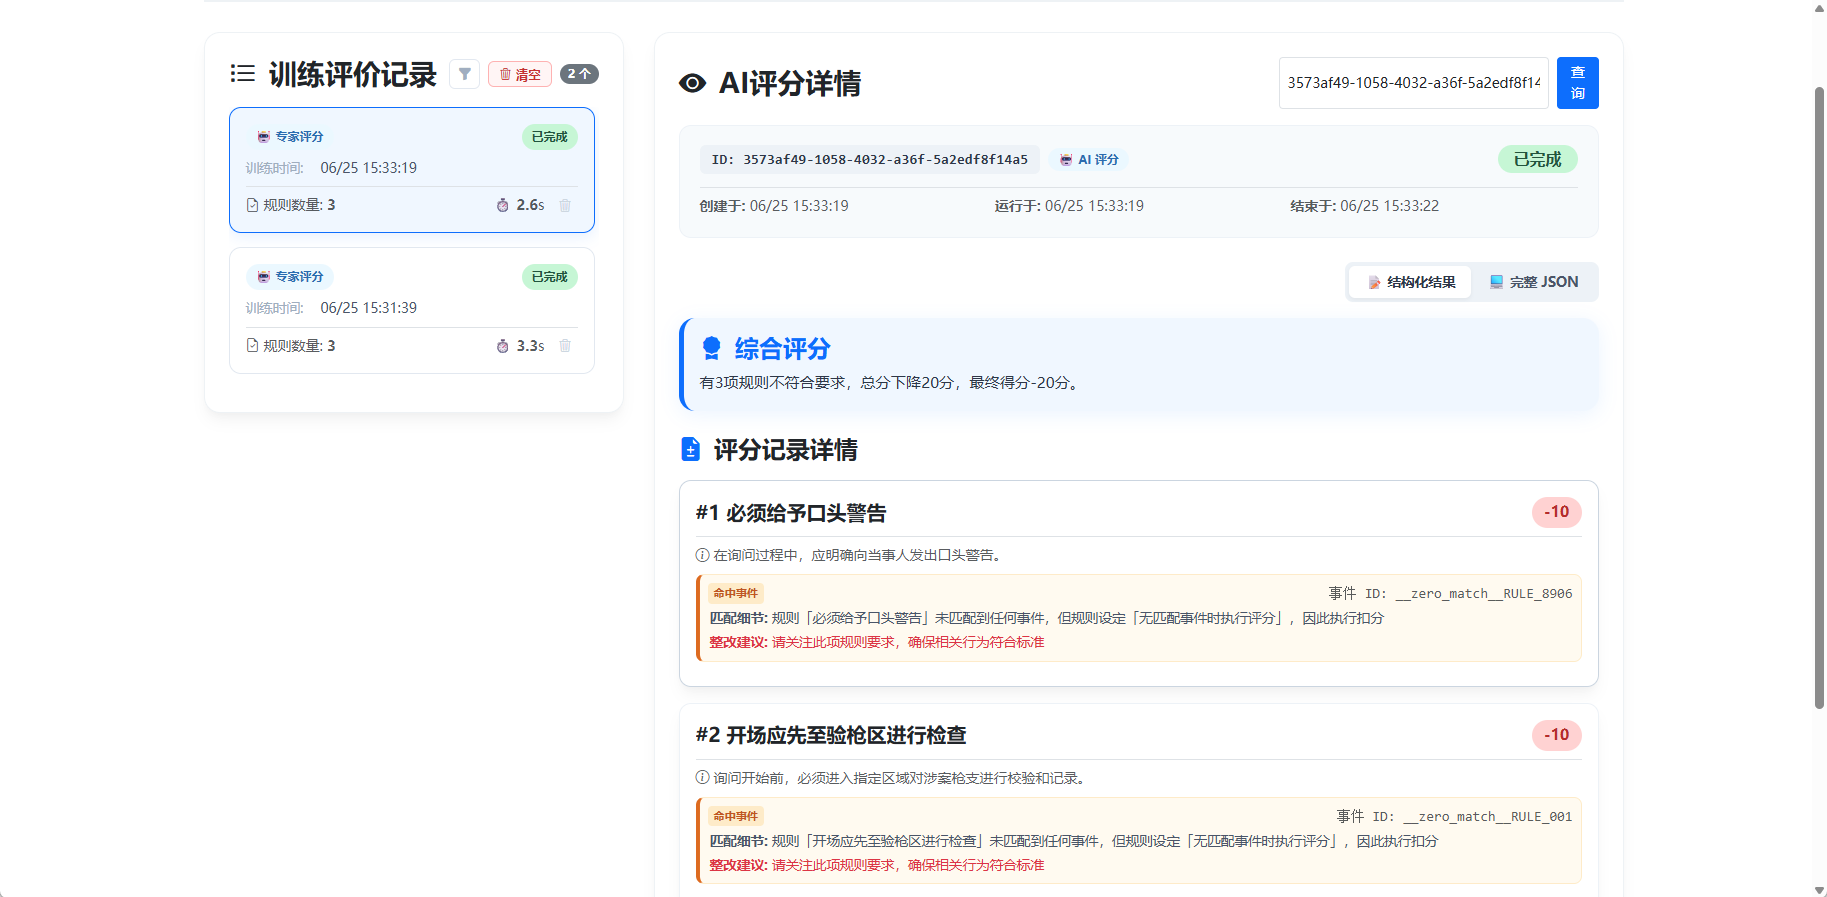Click the list icon next to 训练评价记录
Screen dimensions: 1827x897
pyautogui.click(x=242, y=74)
